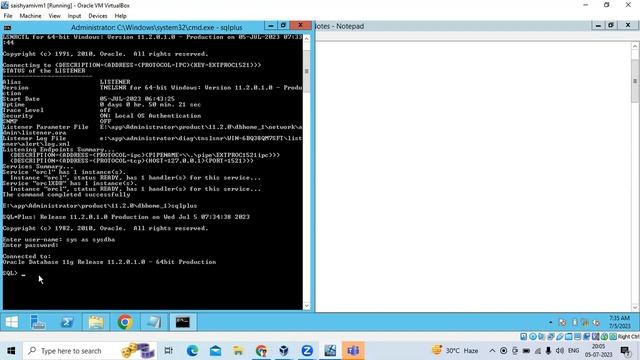Open Chrome in the guest taskbar
The width and height of the screenshot is (640, 360).
pos(125,322)
